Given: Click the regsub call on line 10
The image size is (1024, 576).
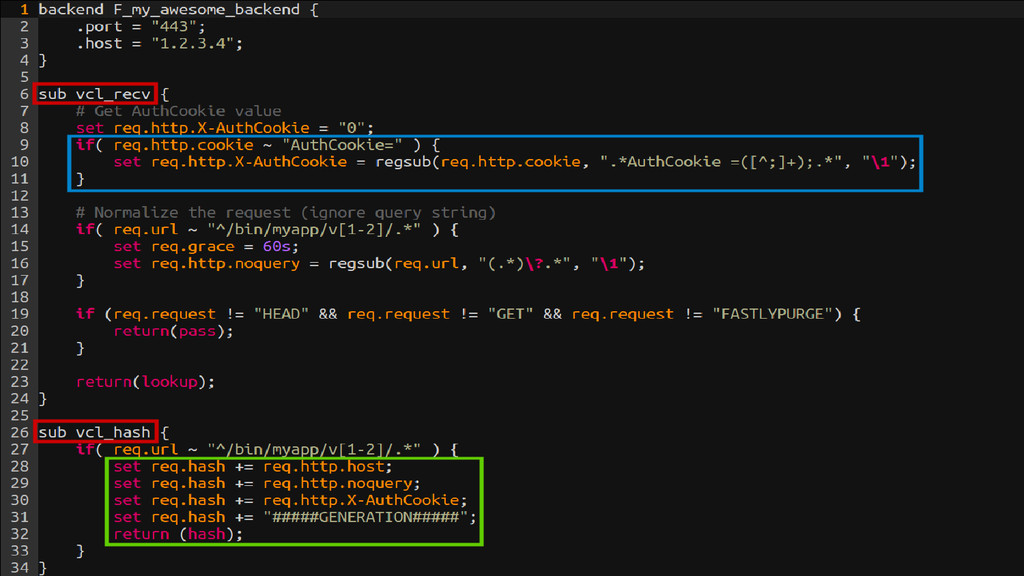Looking at the screenshot, I should 402,162.
